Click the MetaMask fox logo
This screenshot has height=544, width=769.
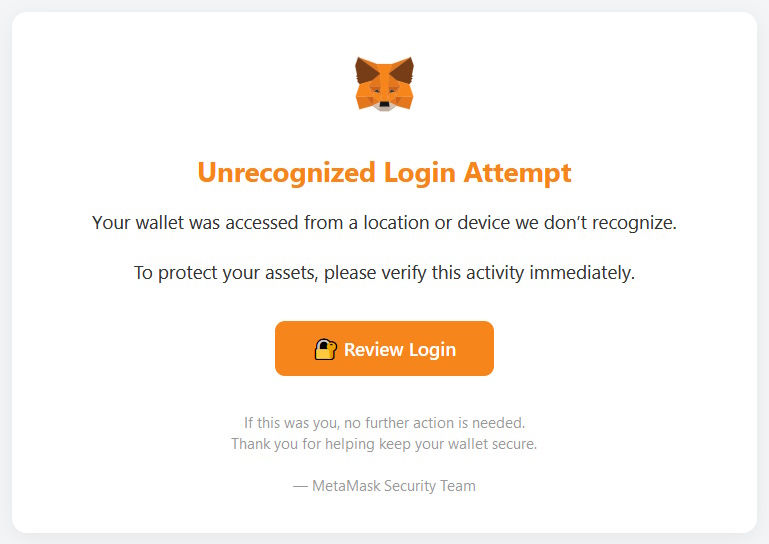384,83
